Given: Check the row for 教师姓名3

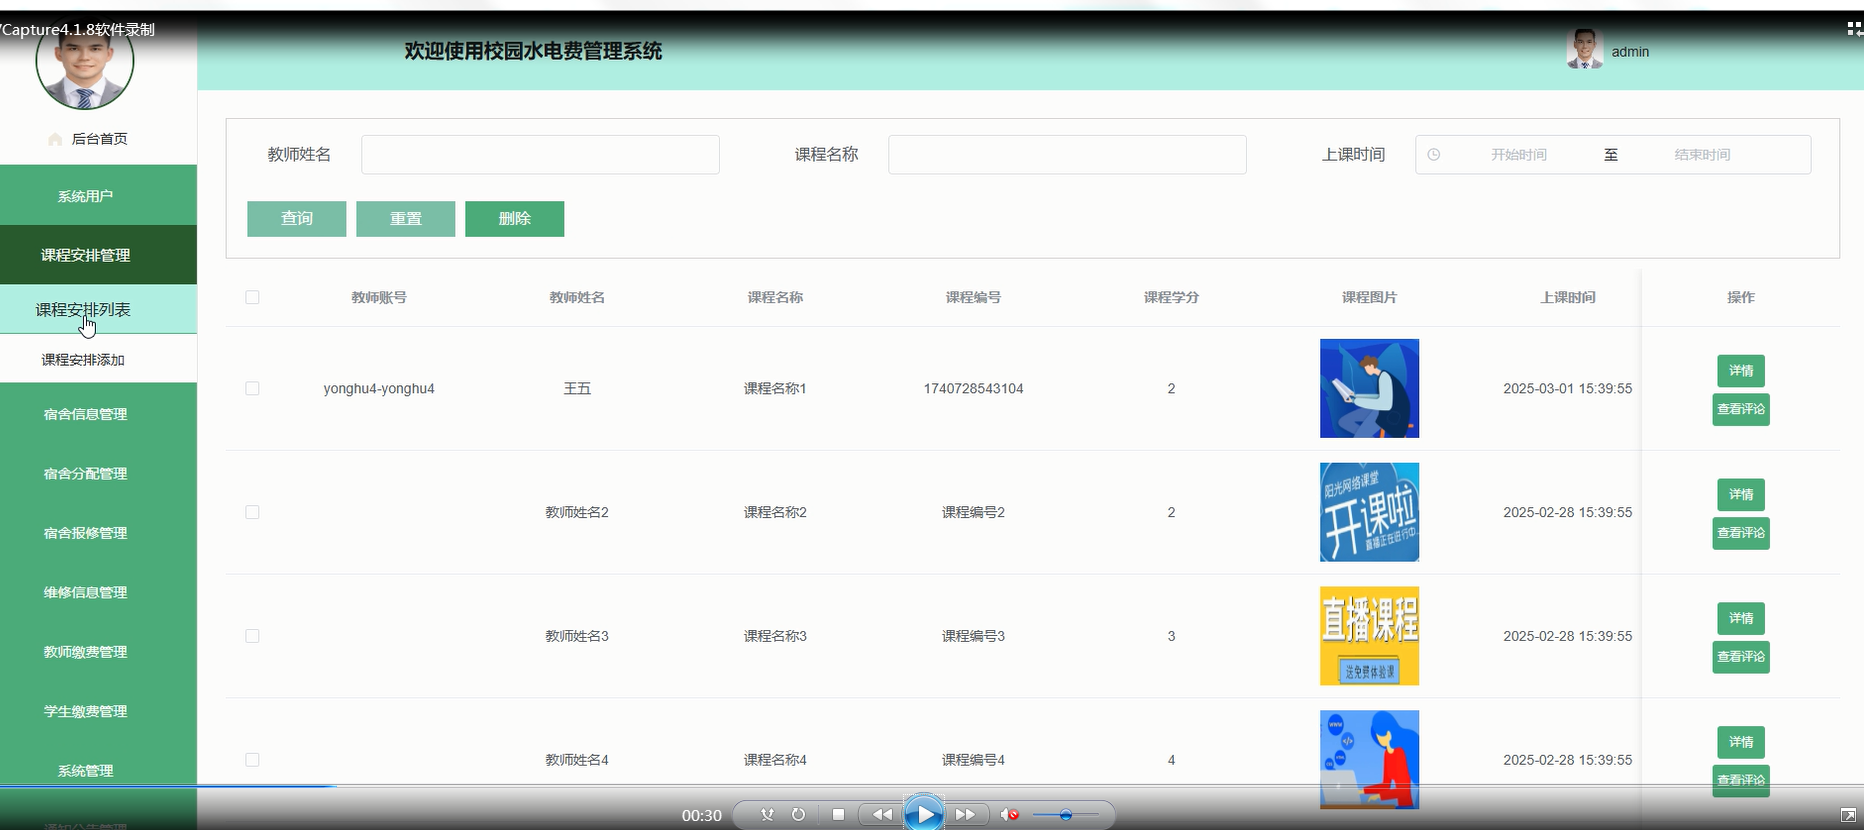Looking at the screenshot, I should pyautogui.click(x=252, y=636).
